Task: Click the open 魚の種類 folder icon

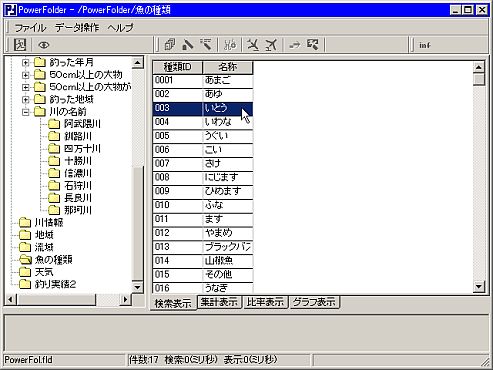Action: click(25, 259)
